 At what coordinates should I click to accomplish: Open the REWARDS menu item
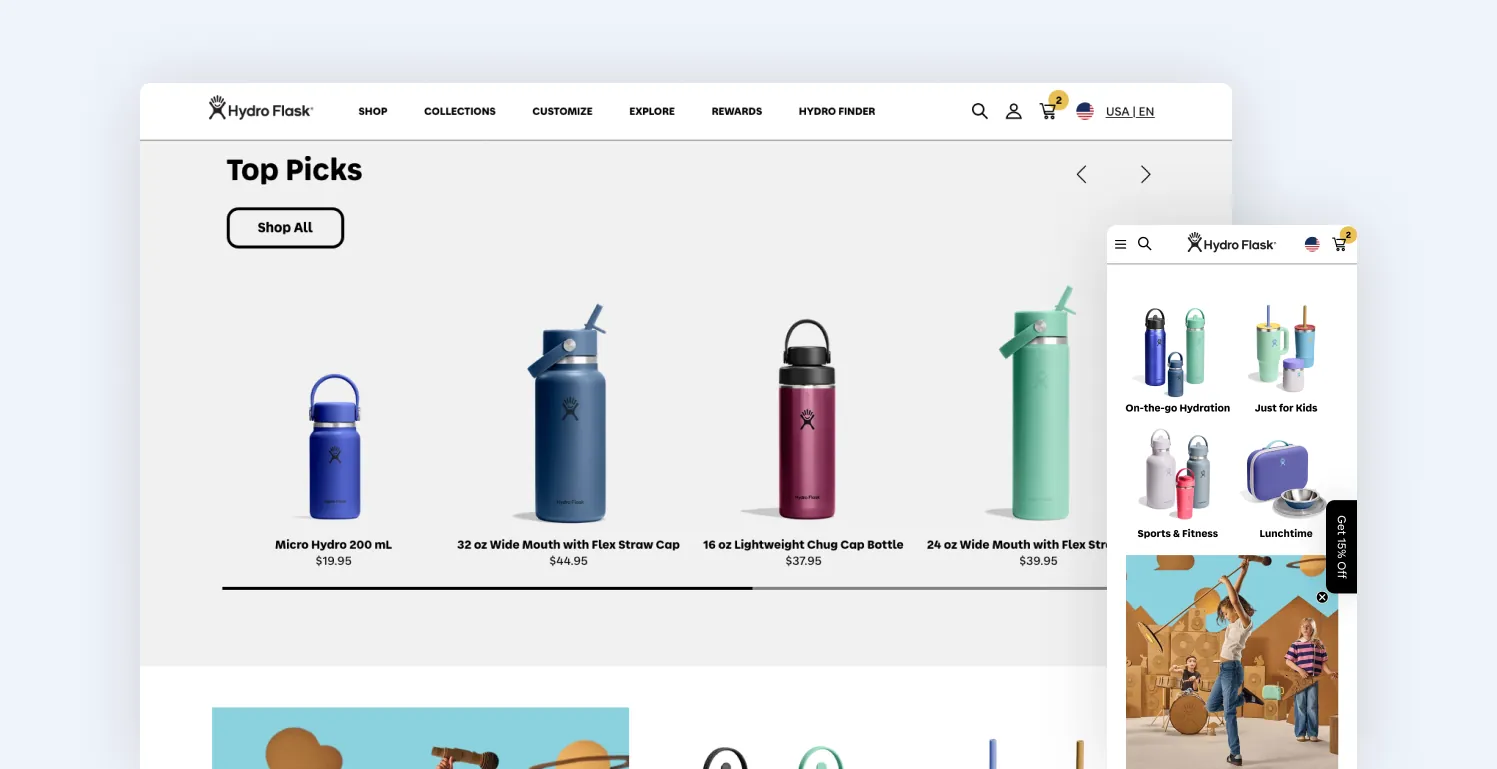point(737,111)
